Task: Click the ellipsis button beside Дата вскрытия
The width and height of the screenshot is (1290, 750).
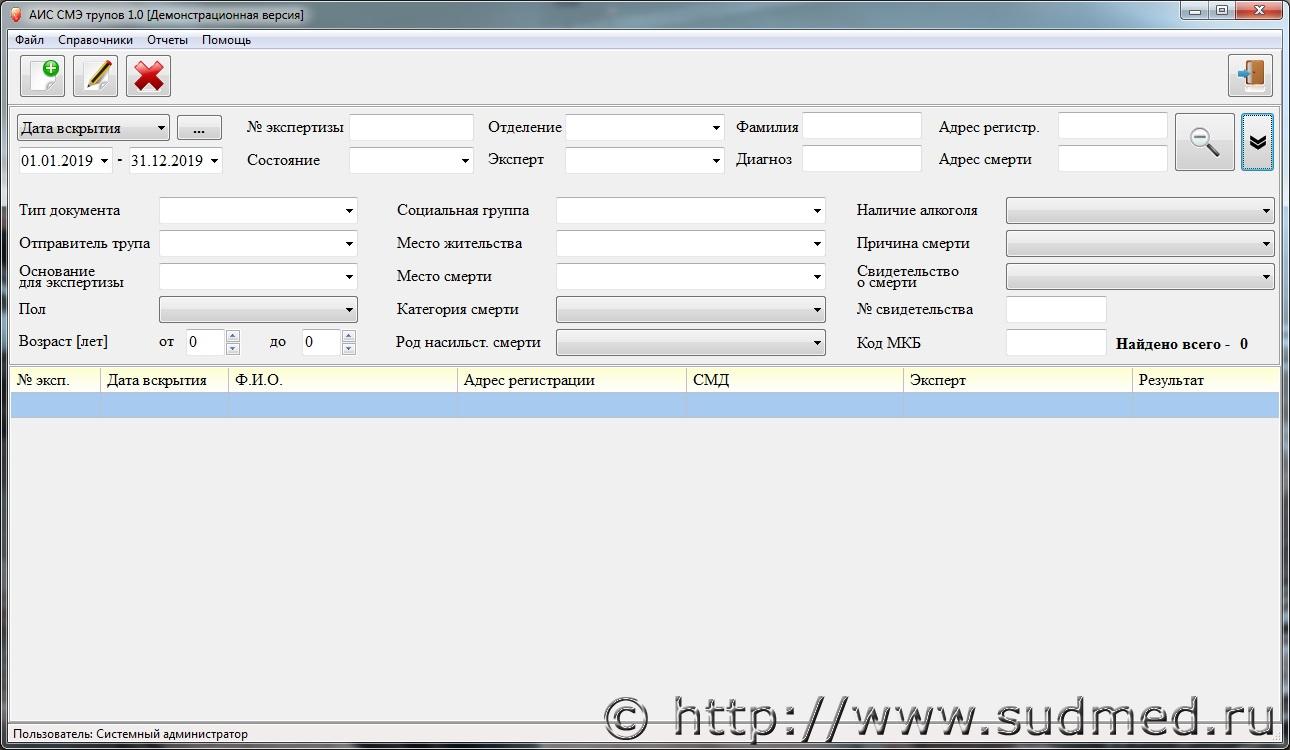Action: coord(199,128)
